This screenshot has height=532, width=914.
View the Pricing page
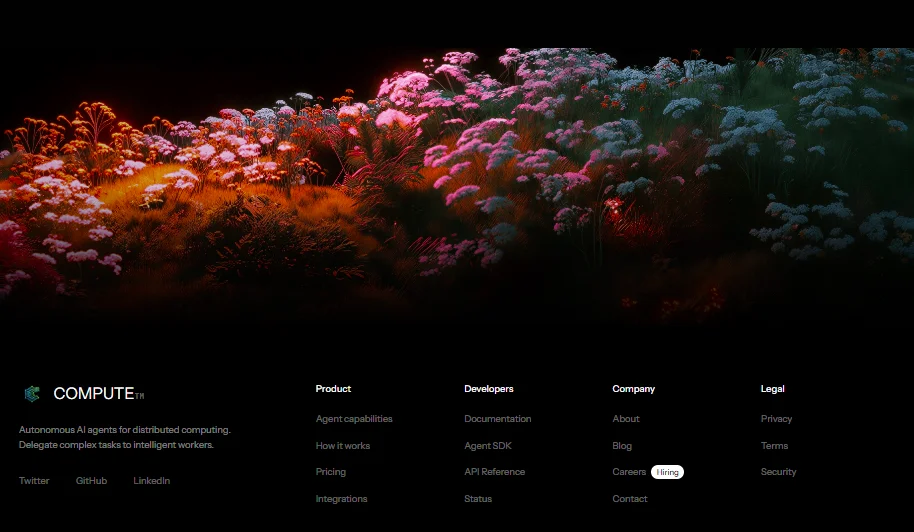[331, 472]
